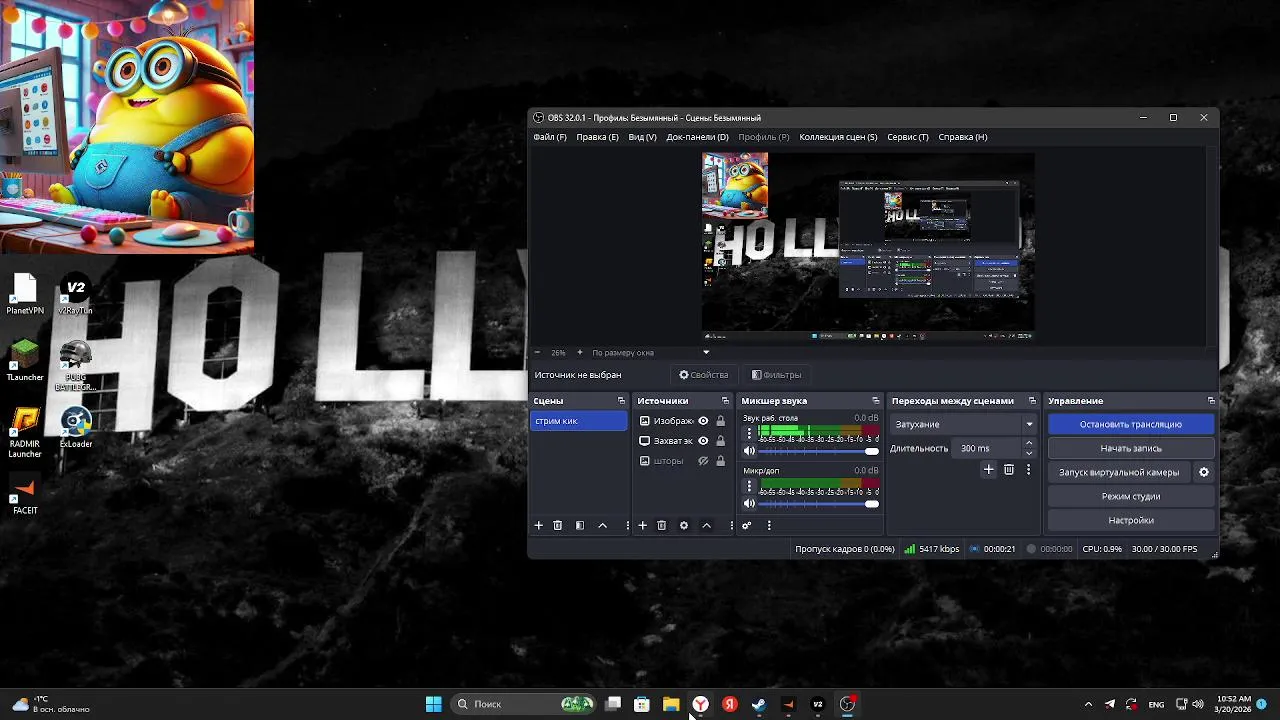Adjust Микр/доп volume slider

tap(818, 503)
